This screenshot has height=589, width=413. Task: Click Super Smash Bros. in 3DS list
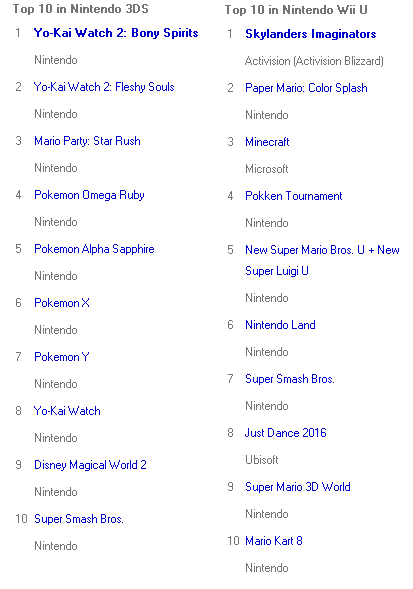tap(79, 519)
